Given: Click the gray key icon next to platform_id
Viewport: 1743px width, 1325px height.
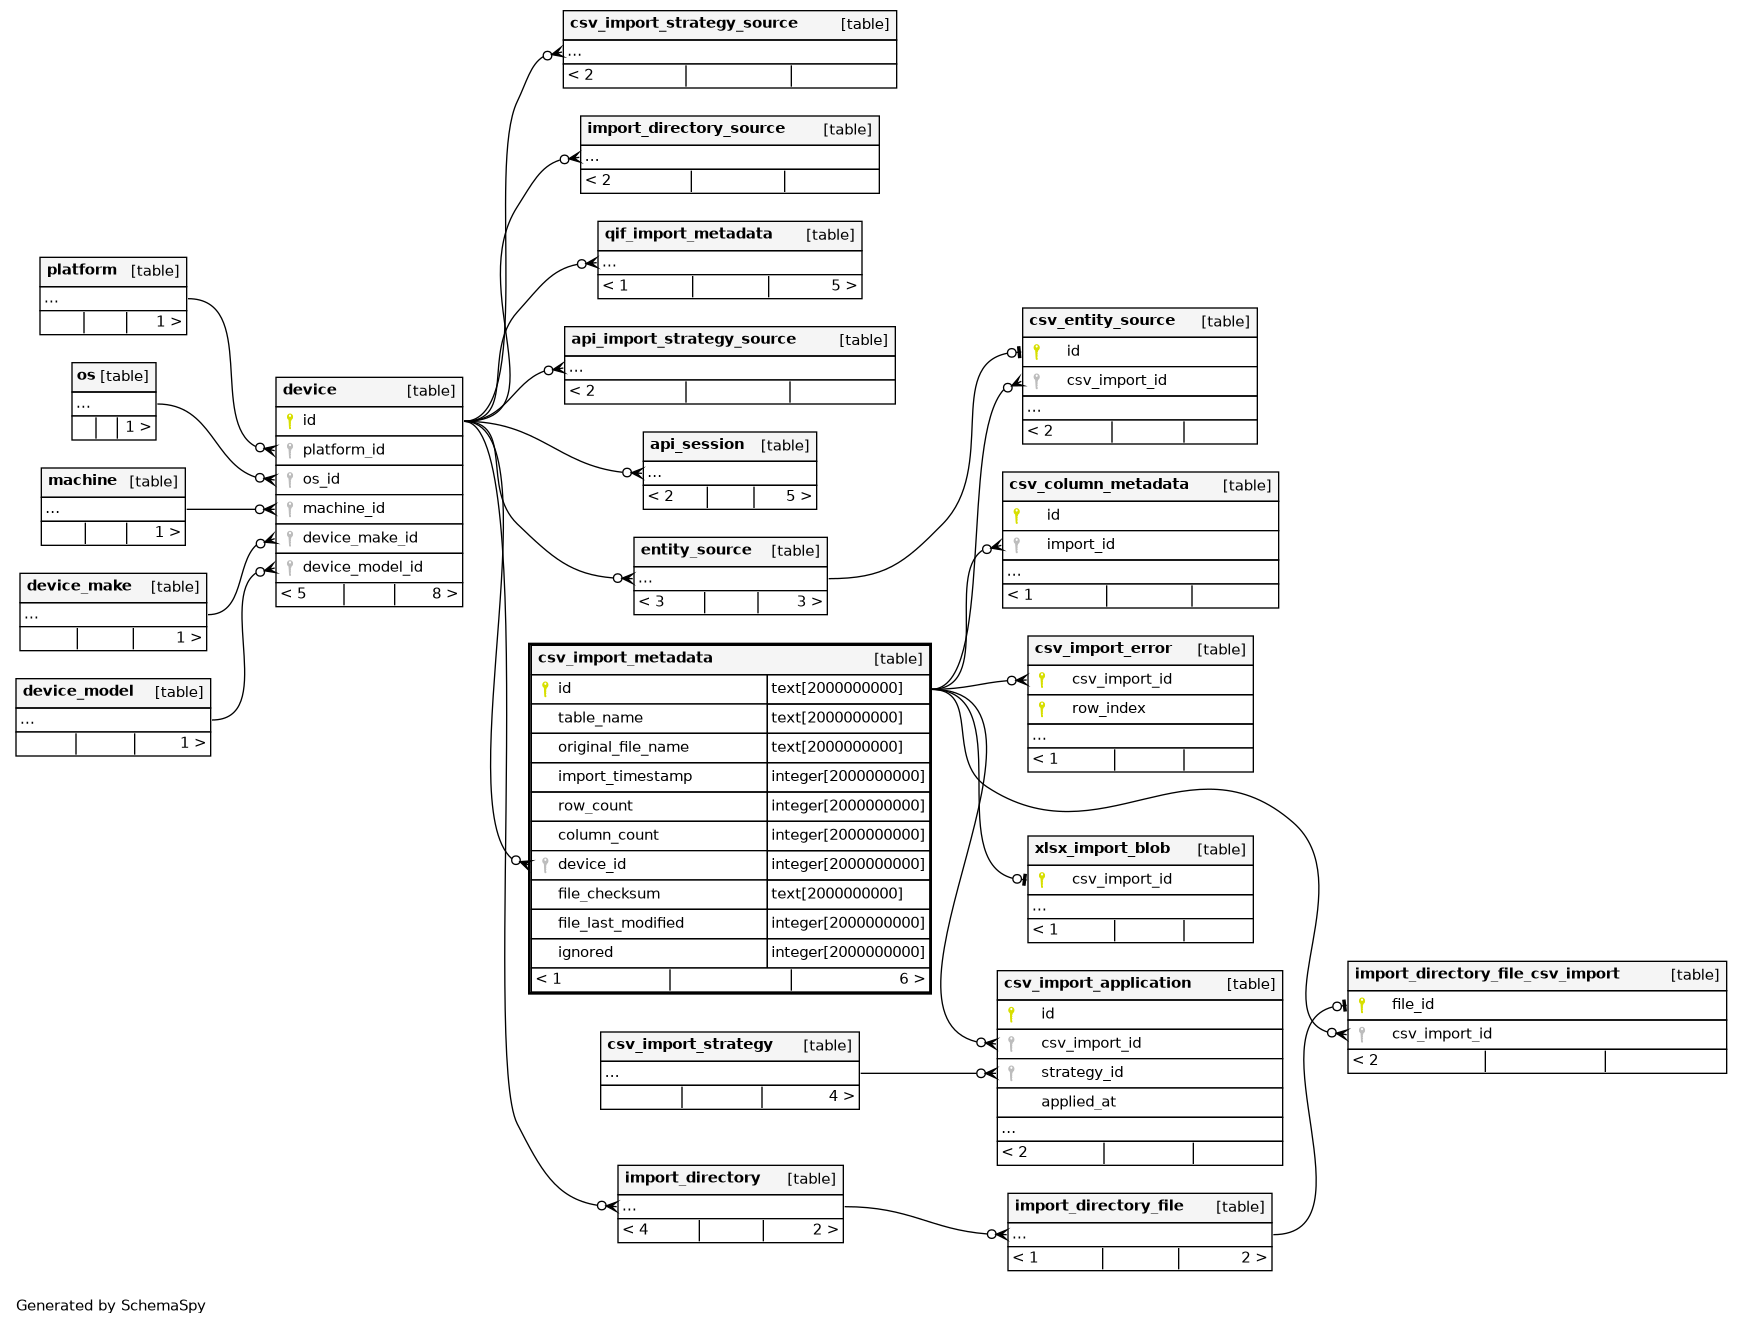Looking at the screenshot, I should click(x=290, y=450).
